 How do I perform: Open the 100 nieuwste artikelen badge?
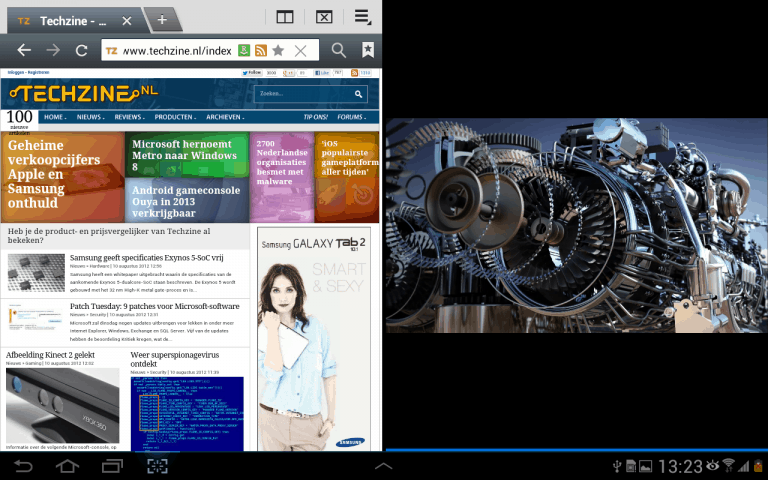pos(20,121)
